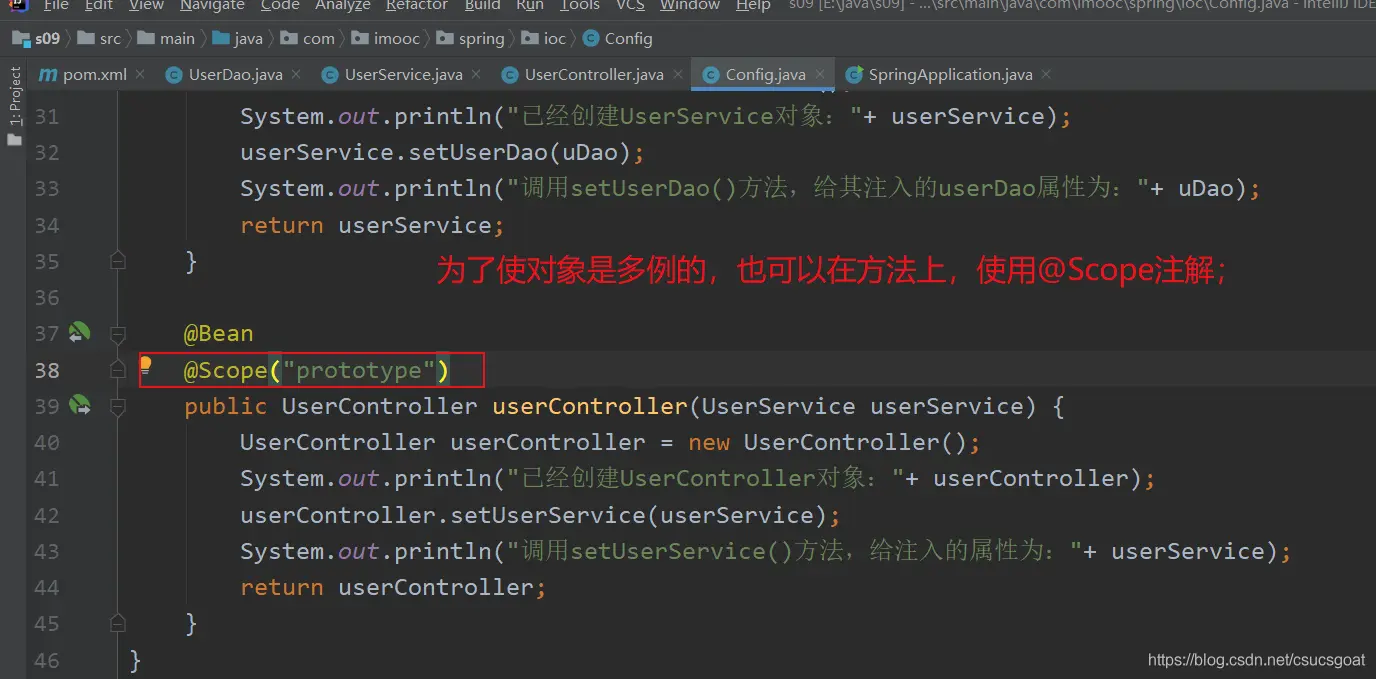Screen dimensions: 1376x679
Task: Close the UserController.java tab
Action: (x=677, y=74)
